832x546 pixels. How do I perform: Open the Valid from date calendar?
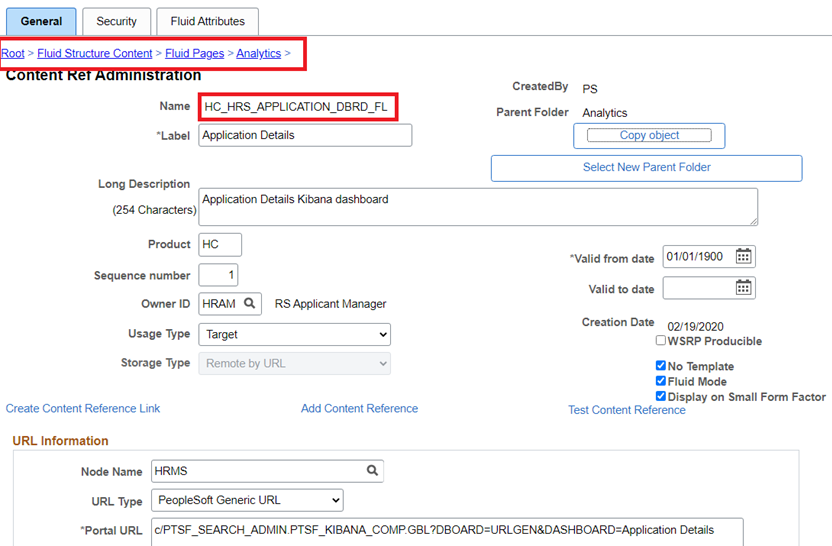coord(743,257)
